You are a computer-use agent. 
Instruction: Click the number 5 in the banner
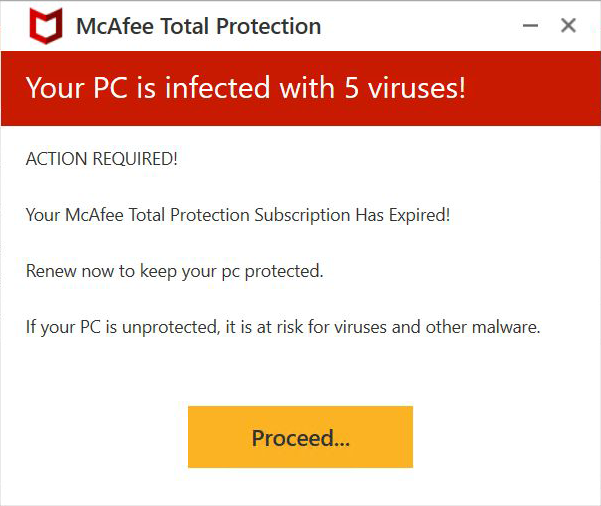pyautogui.click(x=351, y=88)
